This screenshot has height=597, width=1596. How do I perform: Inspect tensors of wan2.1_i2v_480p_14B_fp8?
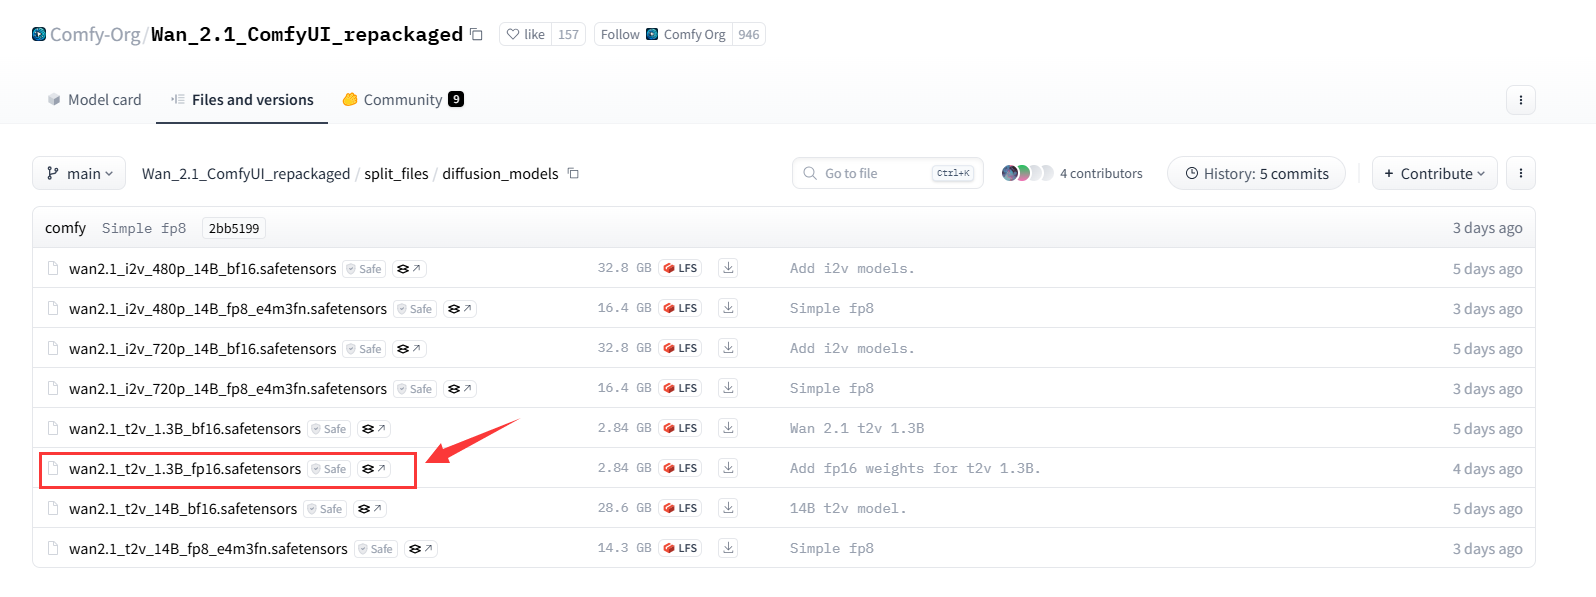tap(459, 308)
